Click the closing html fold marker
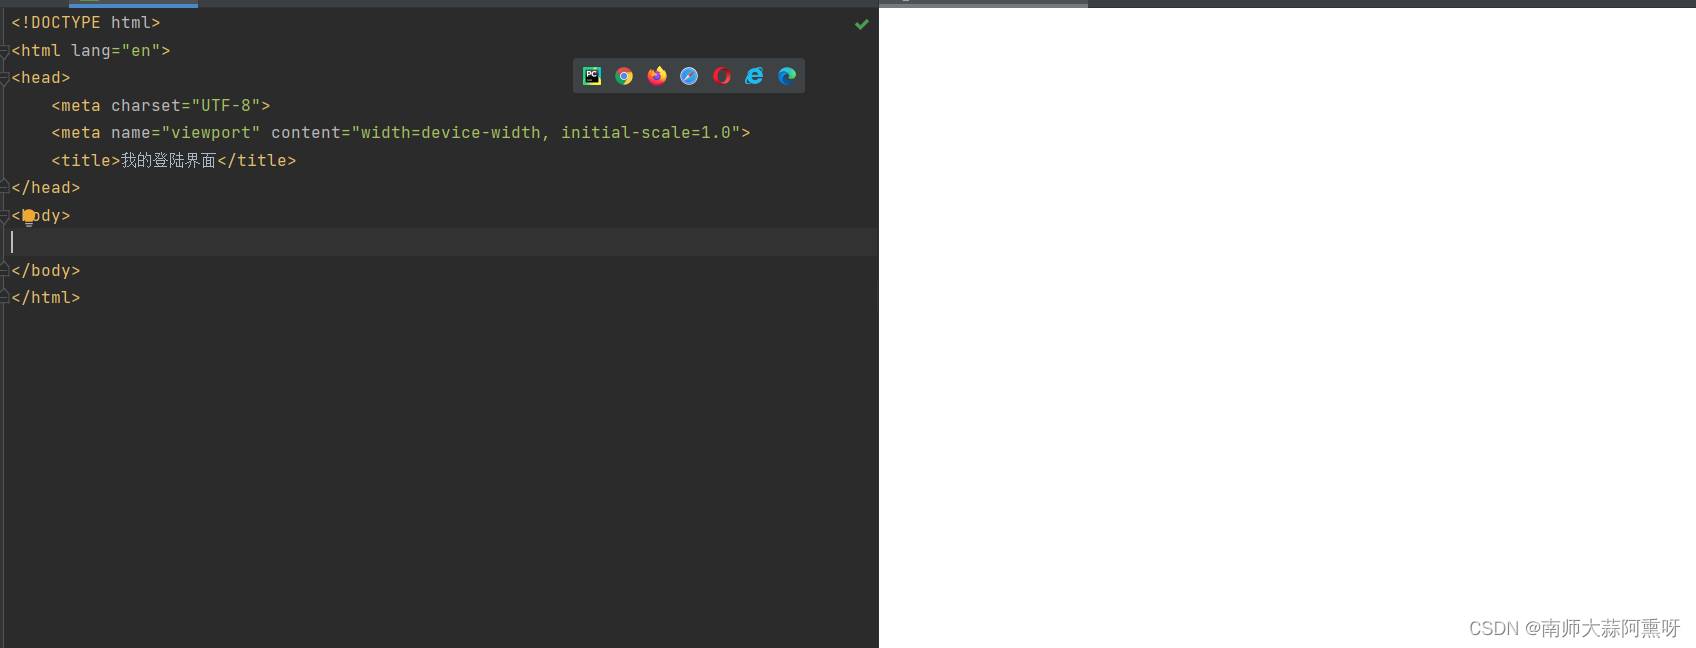 click(x=4, y=297)
